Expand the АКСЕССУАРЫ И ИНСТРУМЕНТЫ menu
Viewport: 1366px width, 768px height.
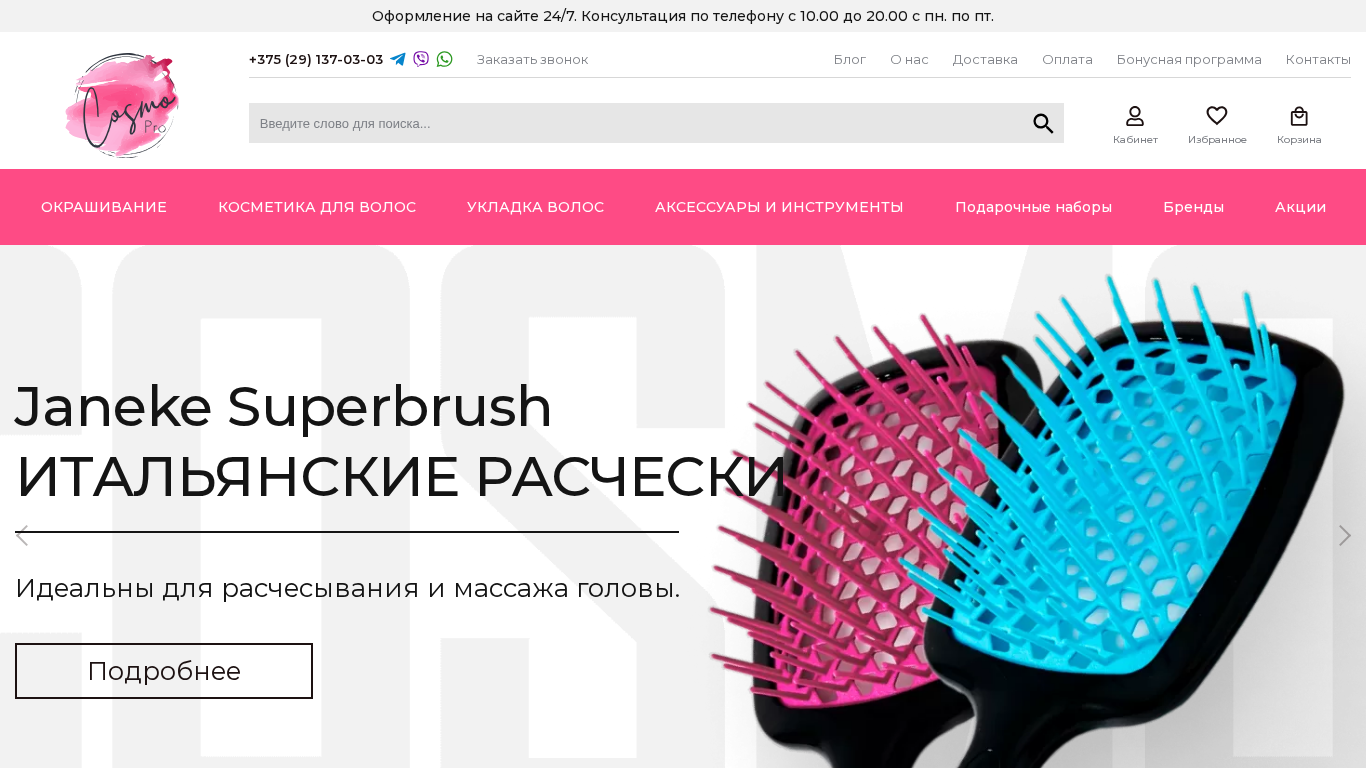click(x=779, y=207)
